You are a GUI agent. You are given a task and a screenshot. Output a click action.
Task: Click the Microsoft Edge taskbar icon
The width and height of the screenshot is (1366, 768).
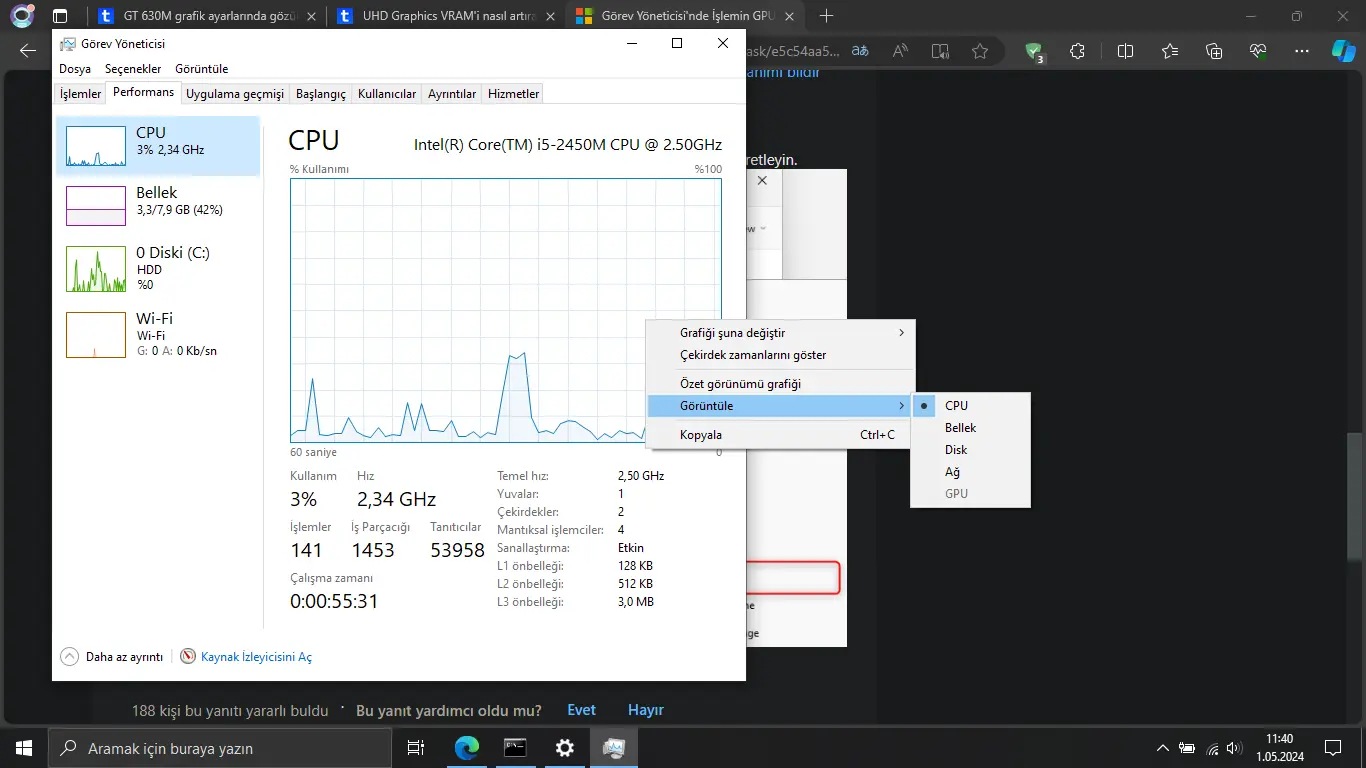coord(467,748)
